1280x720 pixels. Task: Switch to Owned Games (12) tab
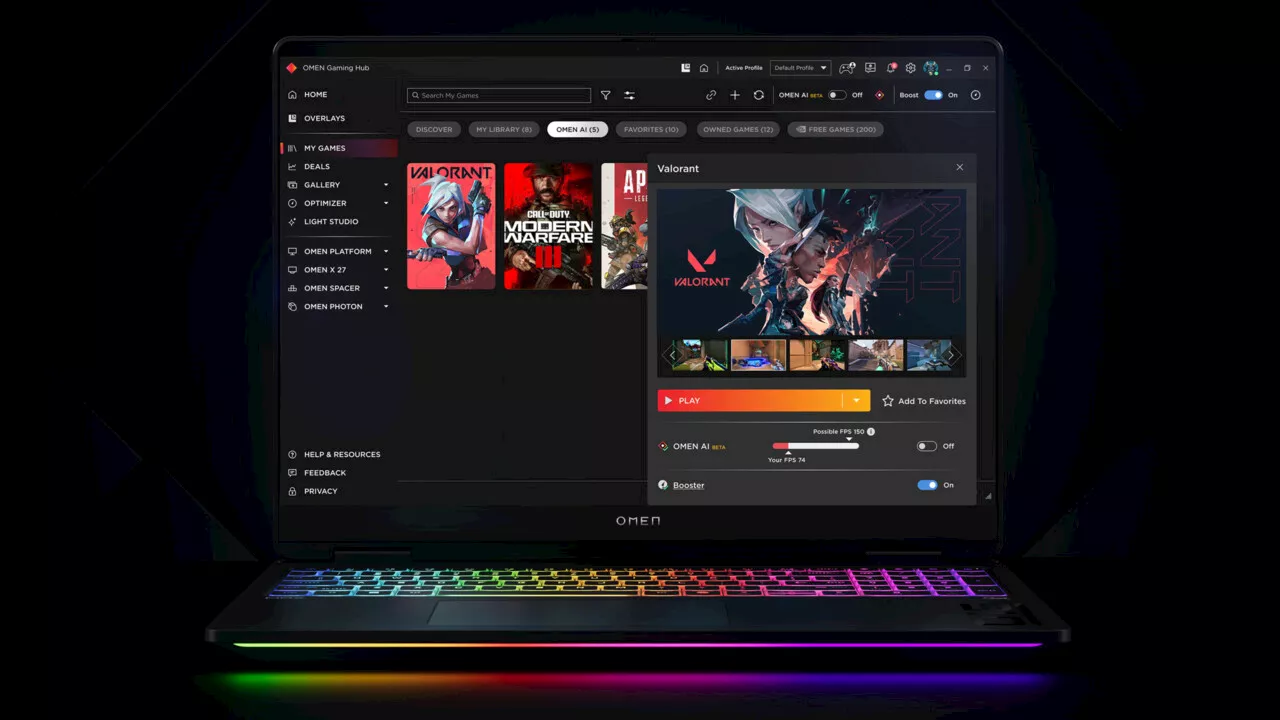click(x=737, y=129)
